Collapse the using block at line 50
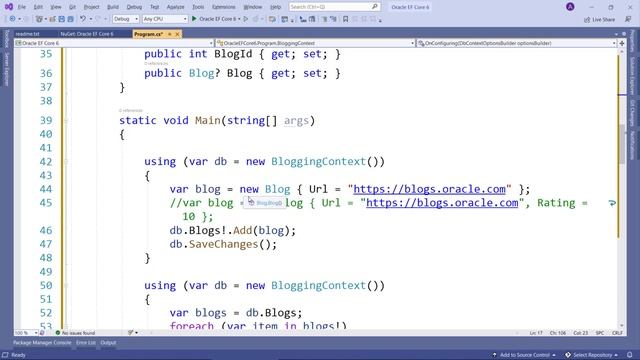The width and height of the screenshot is (640, 360). tap(66, 286)
